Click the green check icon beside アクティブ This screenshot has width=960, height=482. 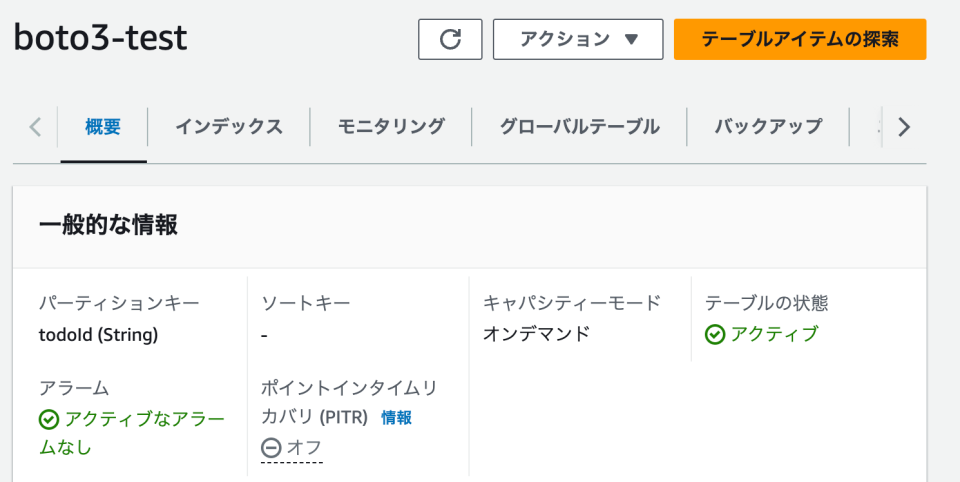pyautogui.click(x=715, y=335)
